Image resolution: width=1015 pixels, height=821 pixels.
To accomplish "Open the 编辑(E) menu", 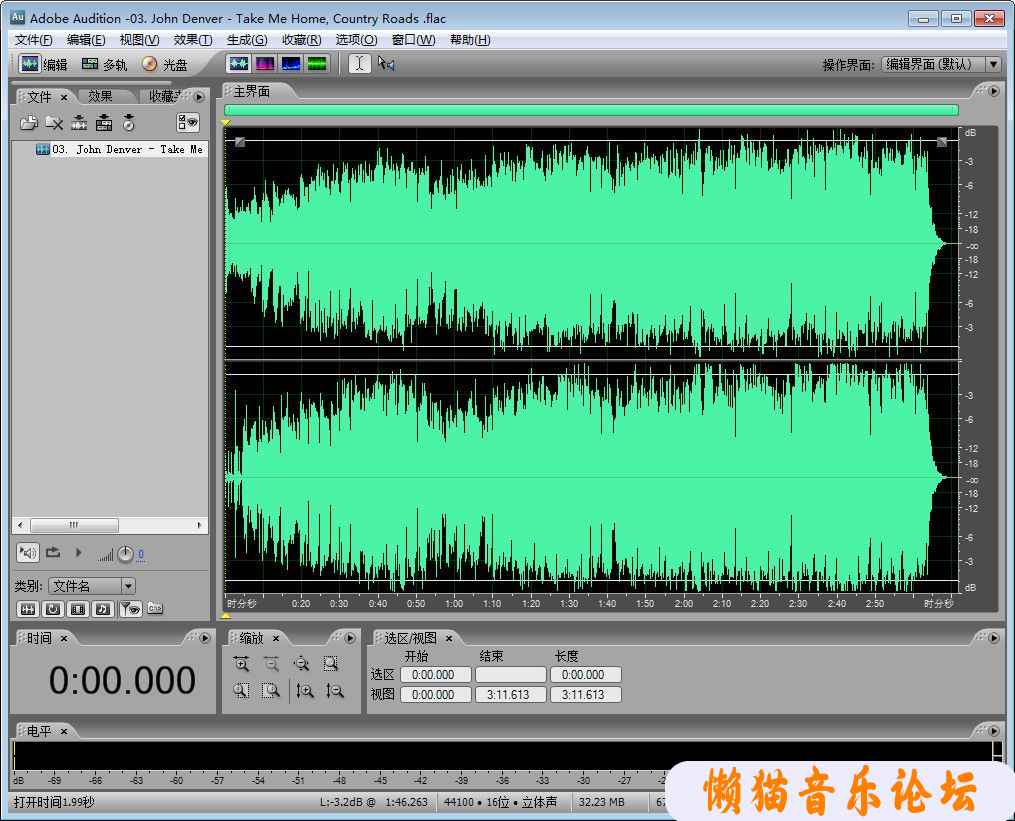I will click(x=86, y=40).
